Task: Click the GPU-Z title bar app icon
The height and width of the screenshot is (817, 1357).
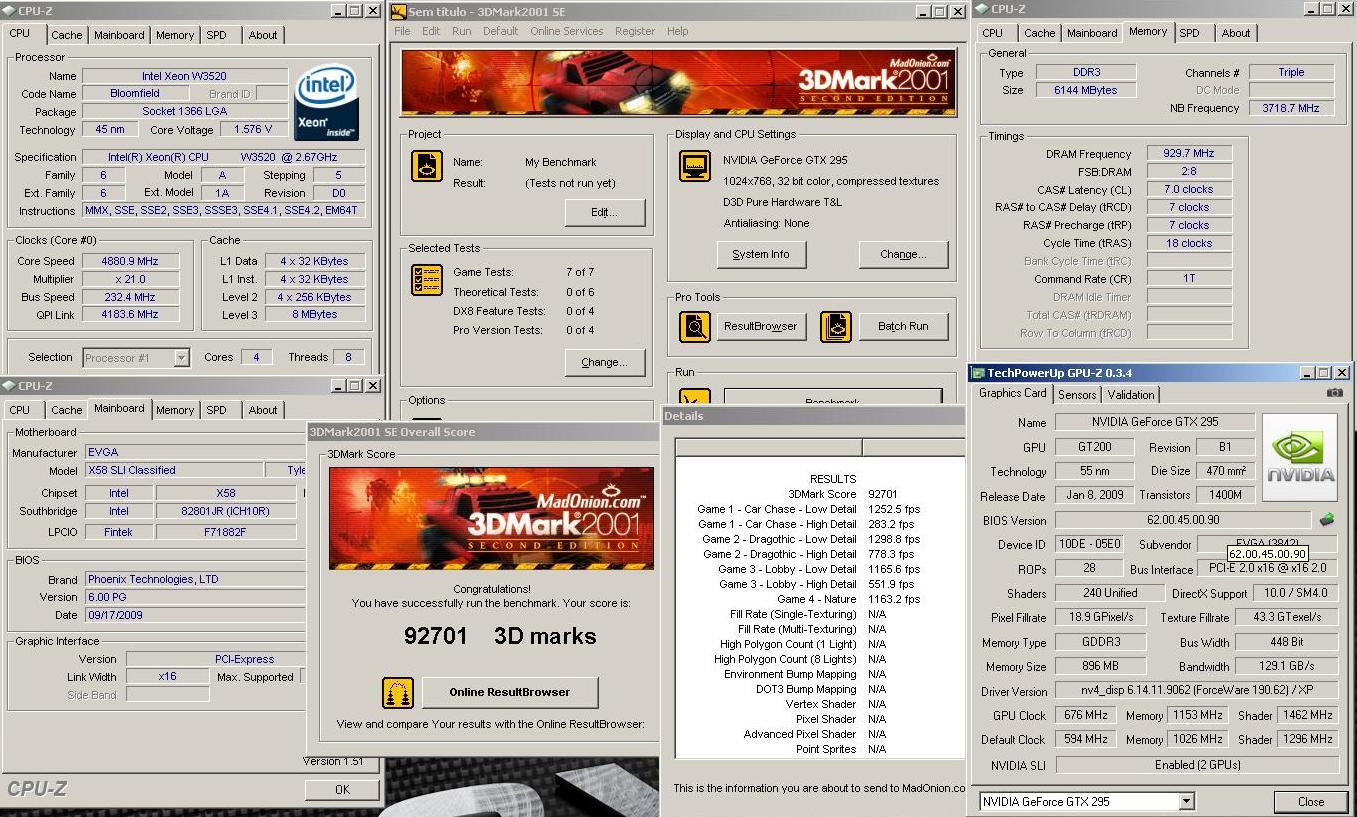Action: [978, 373]
